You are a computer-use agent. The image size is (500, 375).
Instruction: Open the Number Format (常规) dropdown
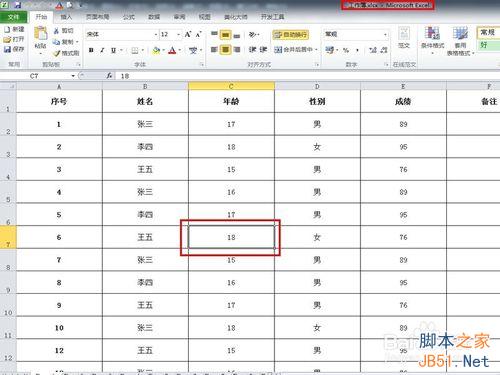tap(385, 34)
